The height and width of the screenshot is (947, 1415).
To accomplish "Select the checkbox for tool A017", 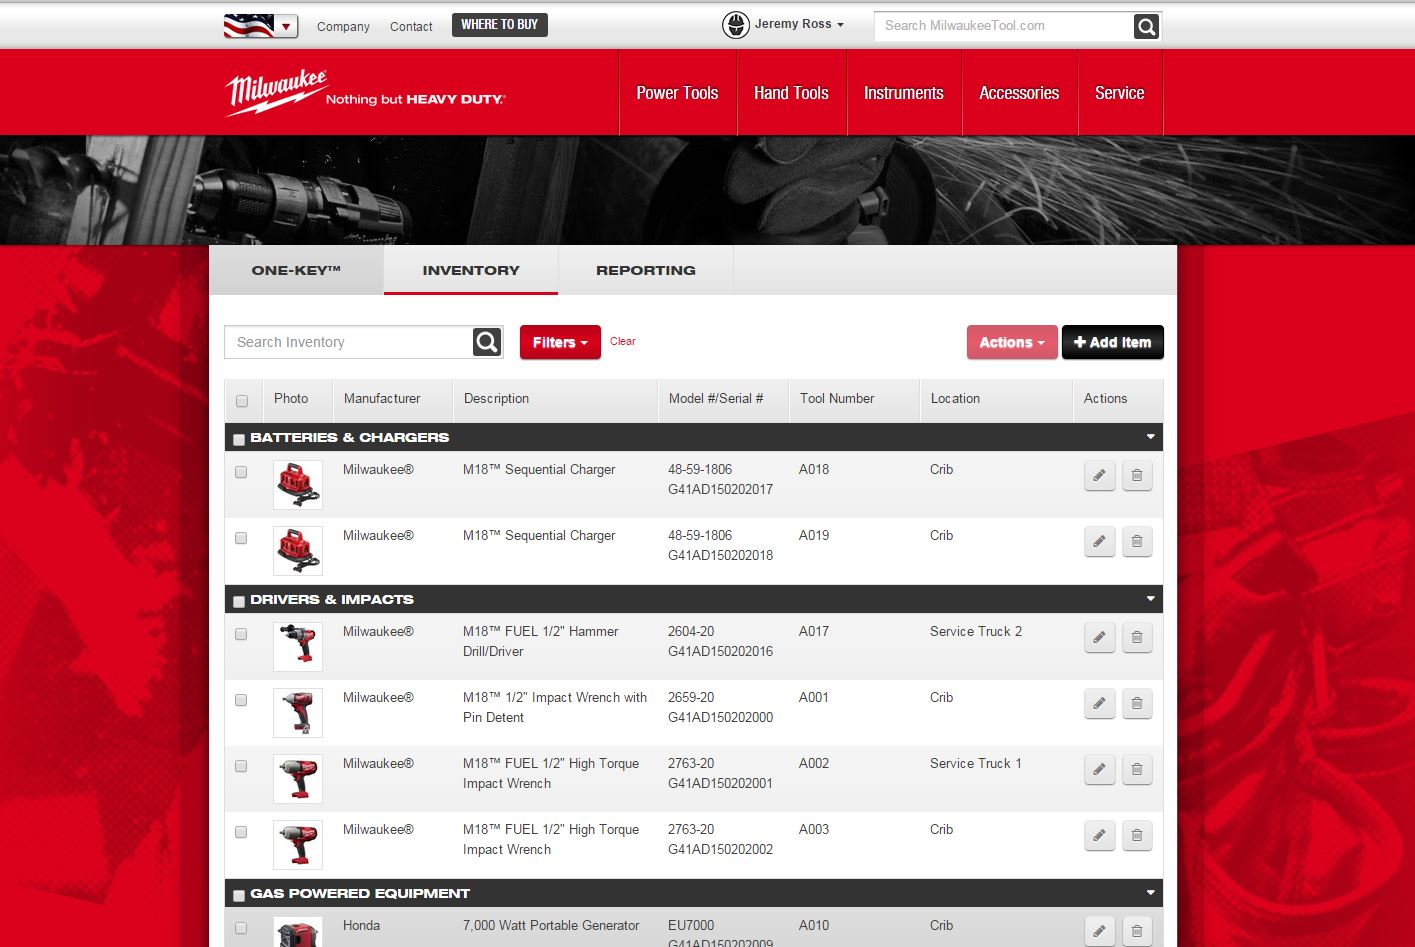I will [x=241, y=634].
